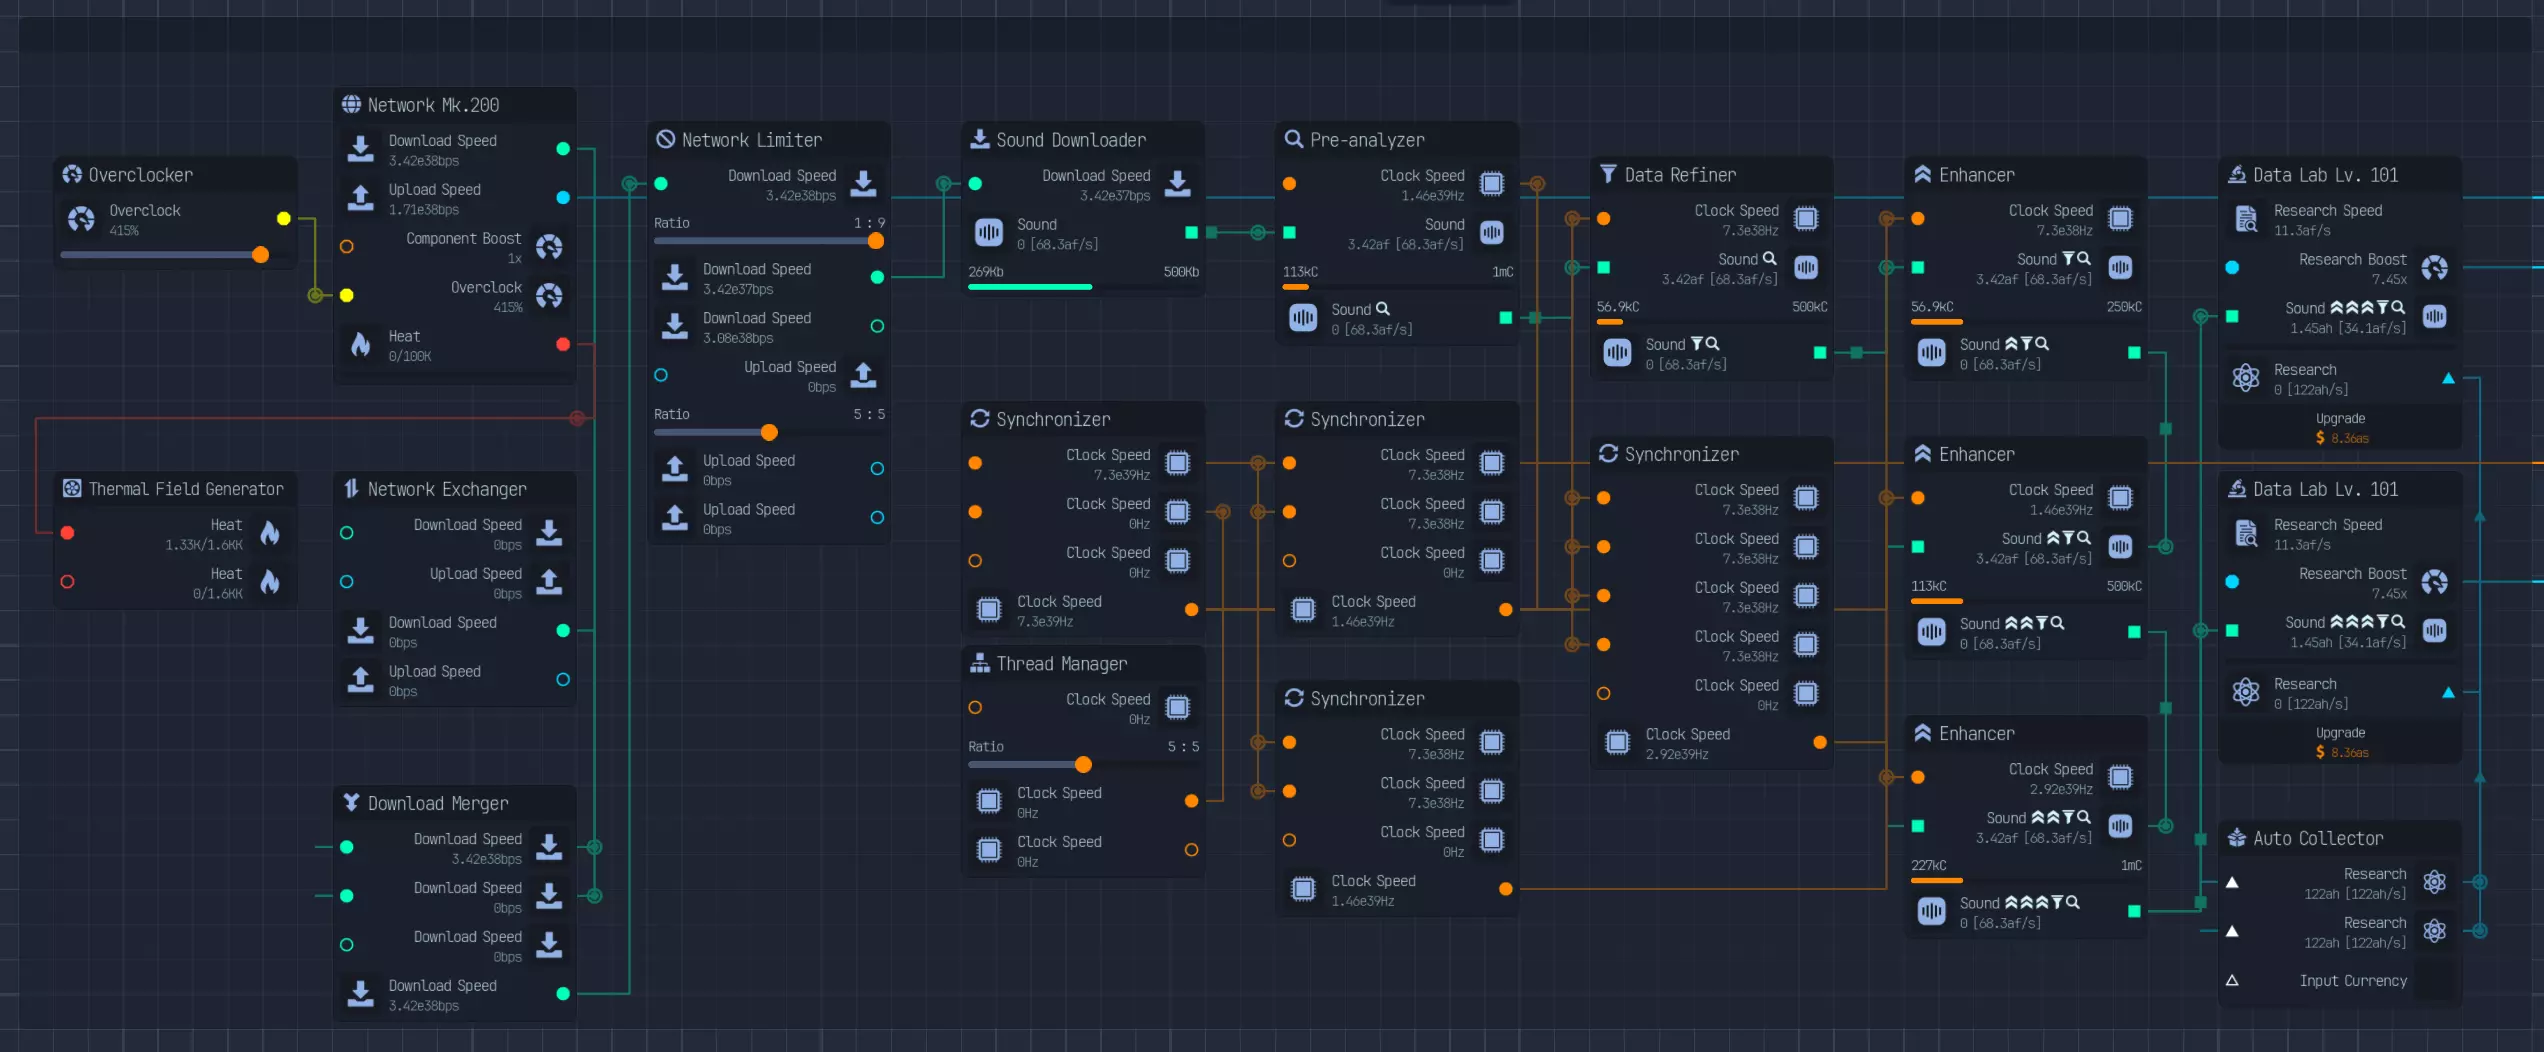Click the Overclock fan icon in Overclocker node

click(81, 219)
